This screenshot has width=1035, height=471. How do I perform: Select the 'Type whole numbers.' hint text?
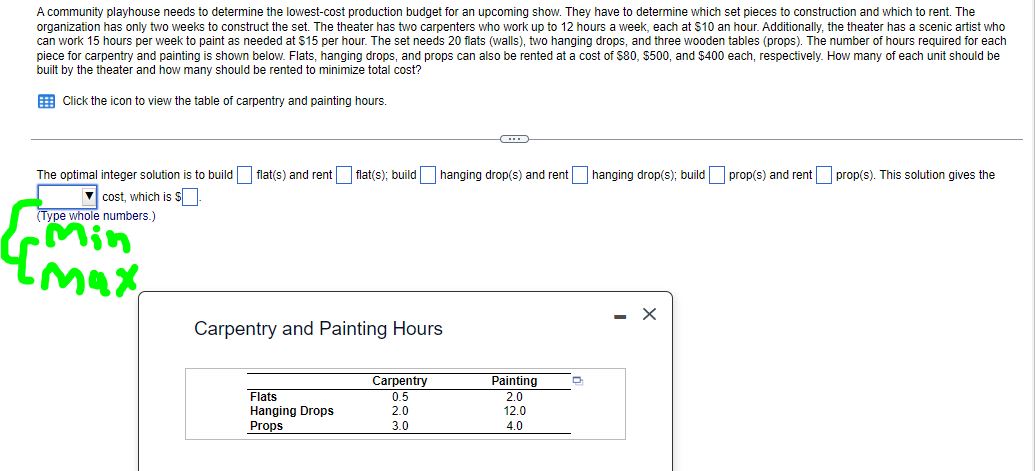(96, 216)
